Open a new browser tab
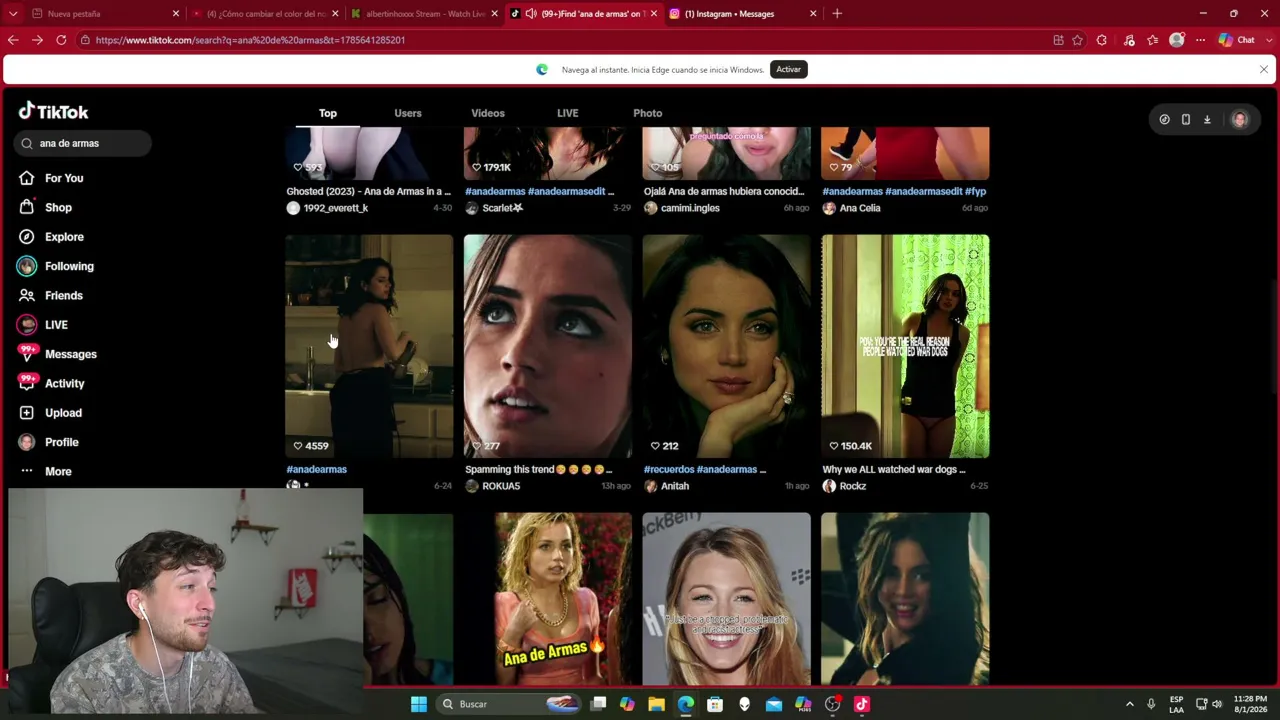The width and height of the screenshot is (1280, 720). click(x=837, y=14)
